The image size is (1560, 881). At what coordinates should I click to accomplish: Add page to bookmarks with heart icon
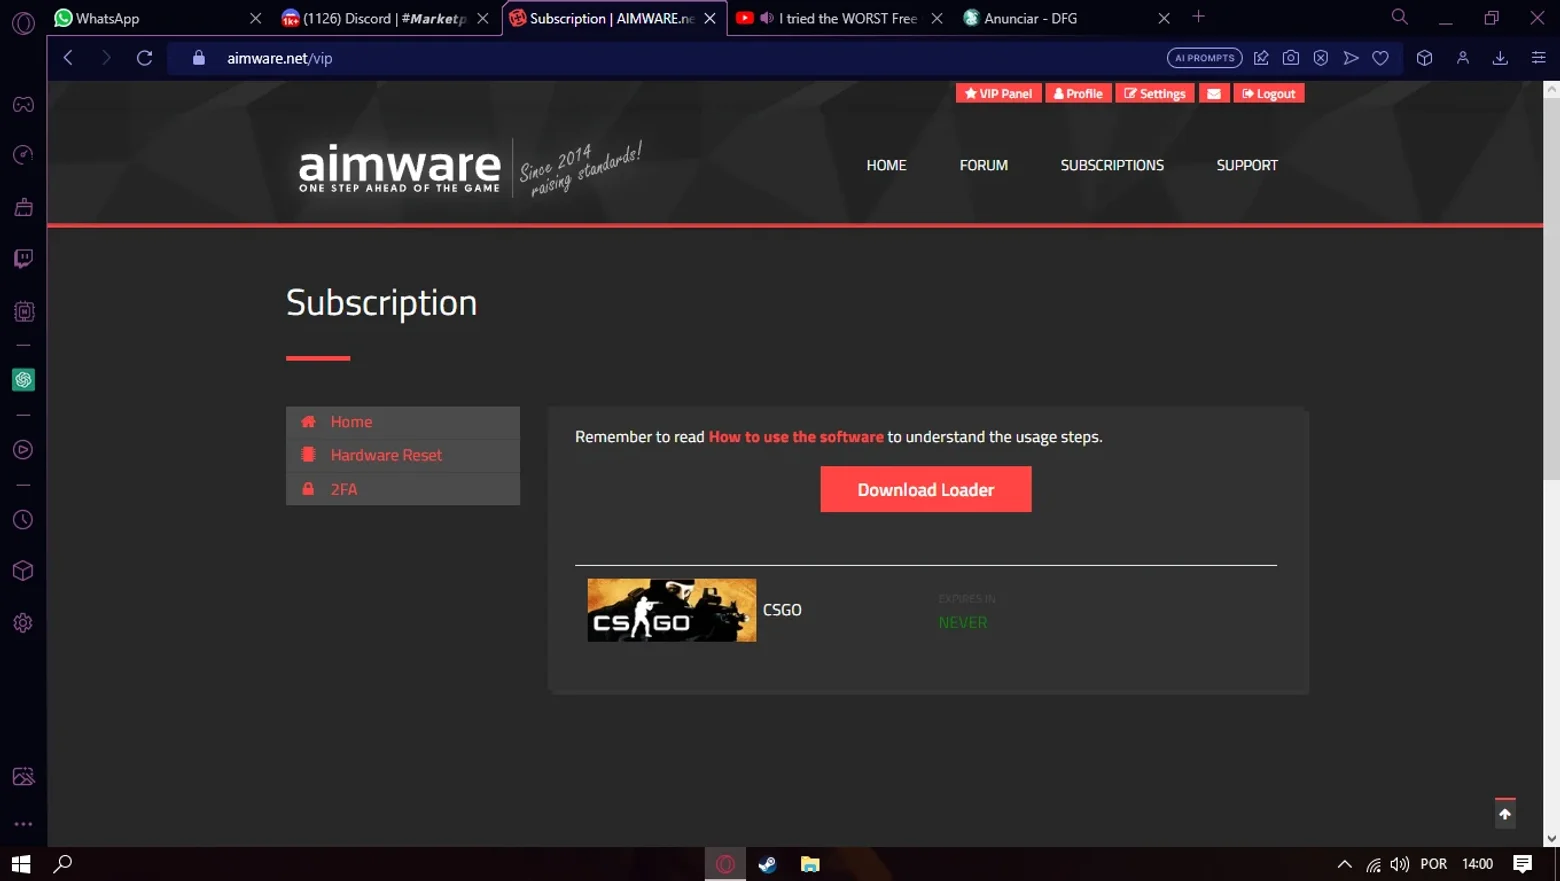1380,58
